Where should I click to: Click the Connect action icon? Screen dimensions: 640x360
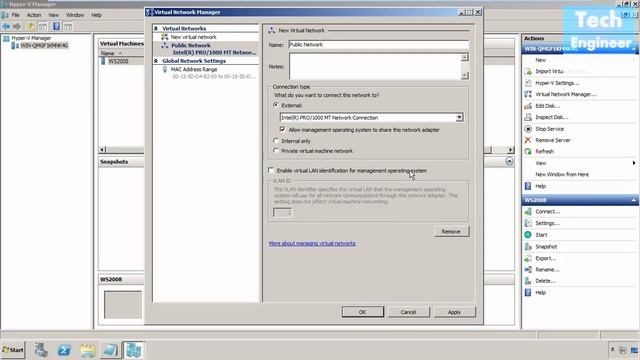click(528, 211)
